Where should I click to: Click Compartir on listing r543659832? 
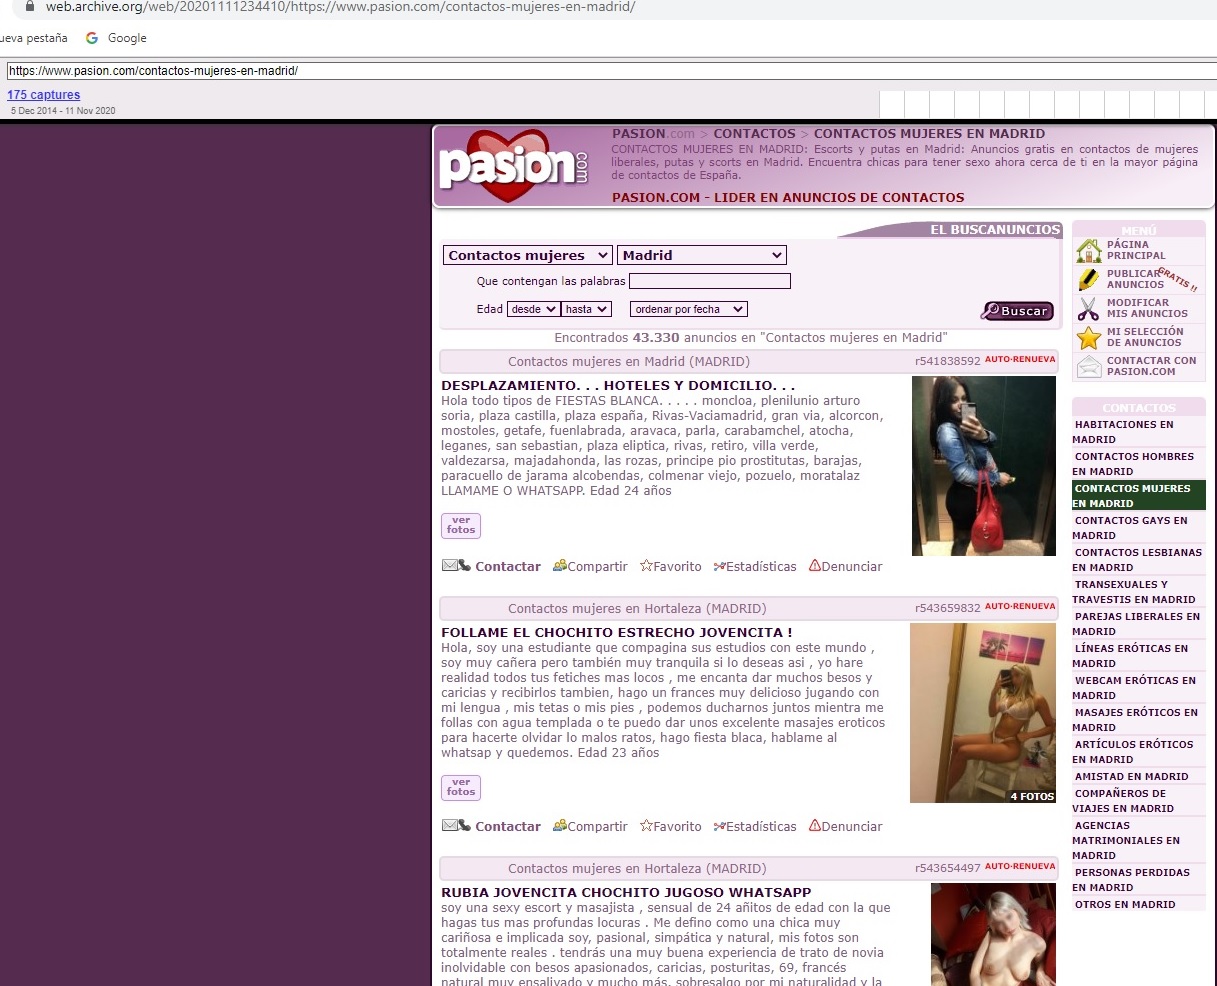(x=590, y=826)
